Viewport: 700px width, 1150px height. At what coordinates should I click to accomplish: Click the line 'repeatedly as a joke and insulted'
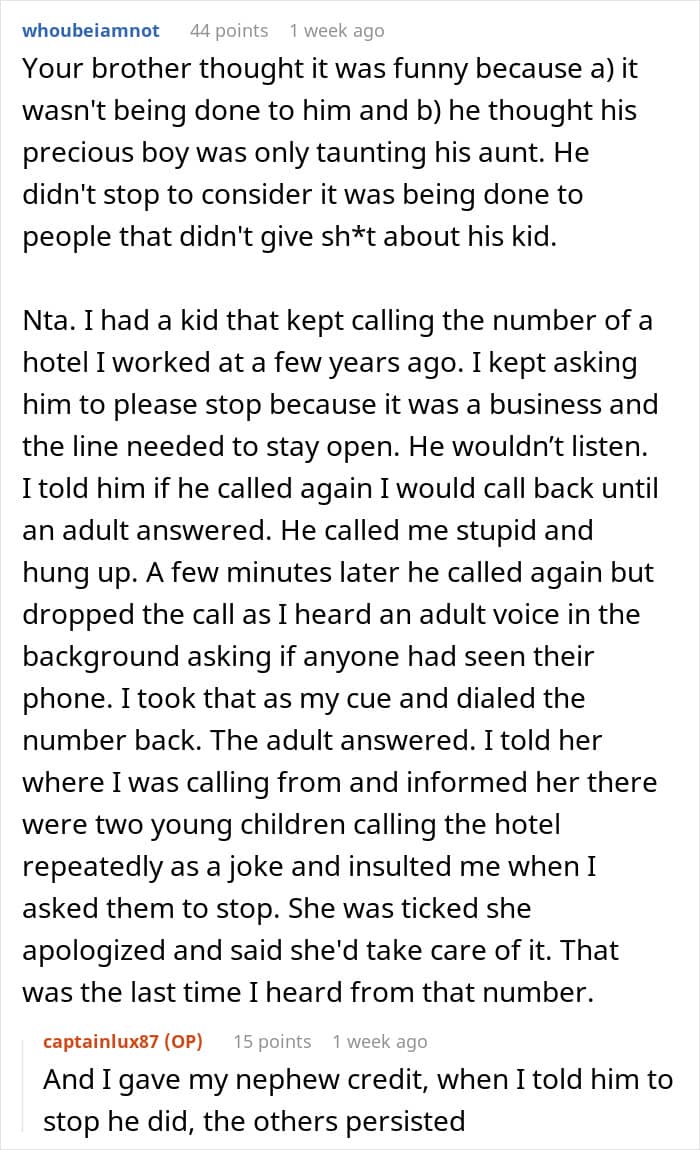pyautogui.click(x=309, y=867)
